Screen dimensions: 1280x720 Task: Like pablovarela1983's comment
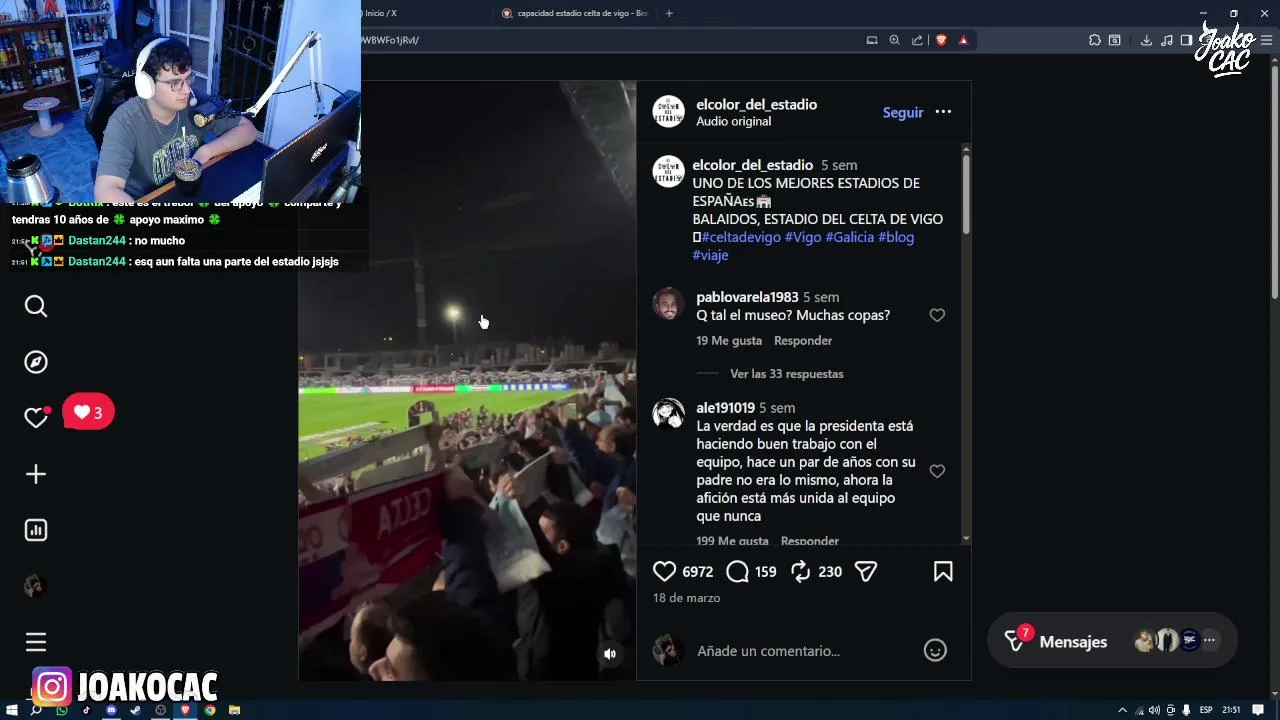coord(937,315)
